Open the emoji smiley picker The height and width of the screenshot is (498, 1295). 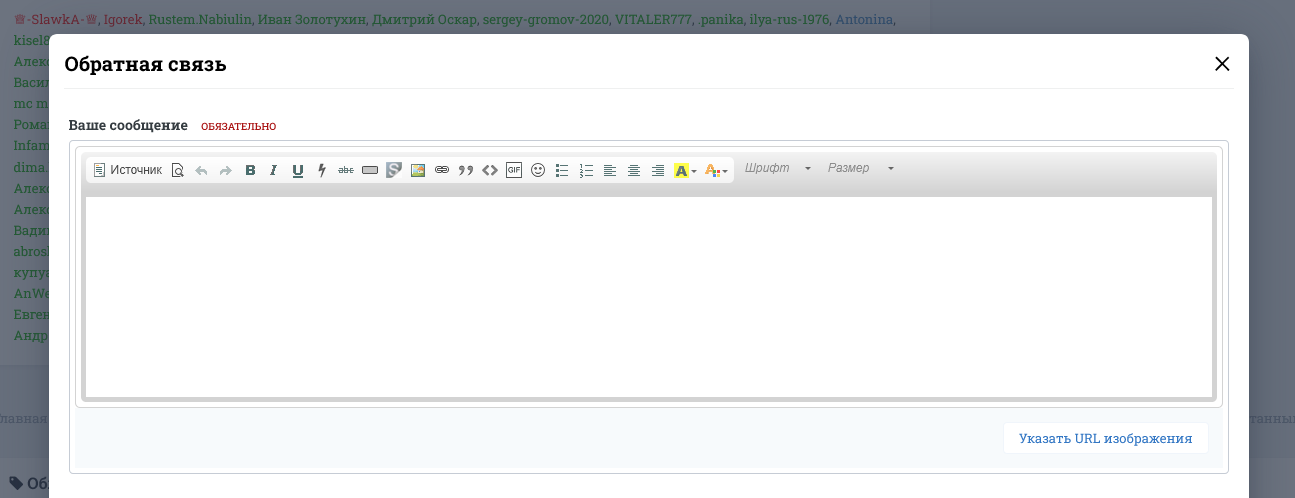538,170
